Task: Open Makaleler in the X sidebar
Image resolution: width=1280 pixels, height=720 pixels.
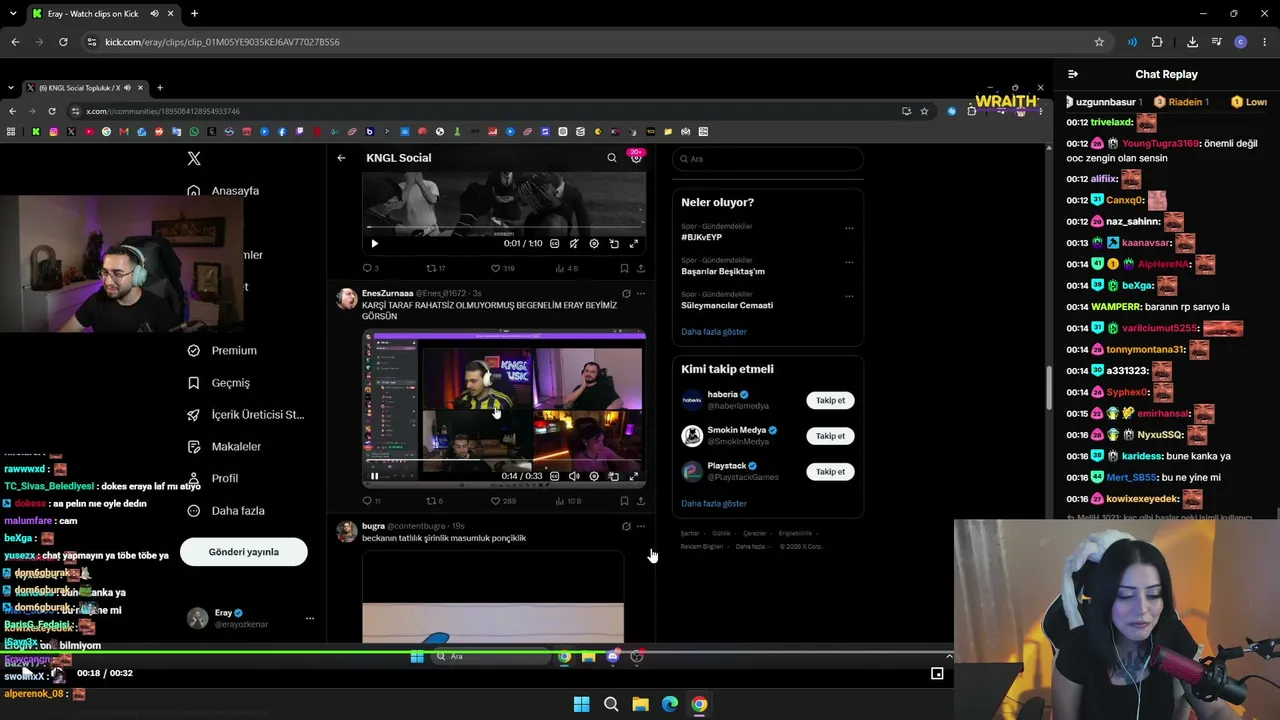Action: (x=225, y=447)
